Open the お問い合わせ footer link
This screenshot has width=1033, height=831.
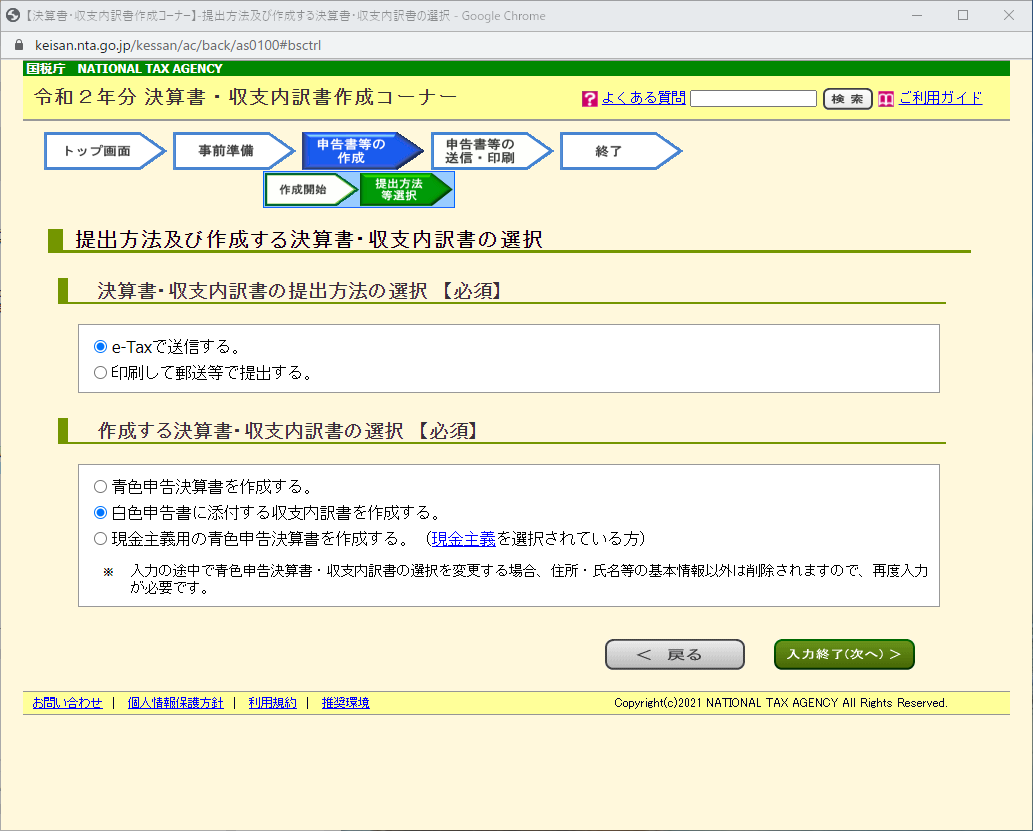point(67,703)
